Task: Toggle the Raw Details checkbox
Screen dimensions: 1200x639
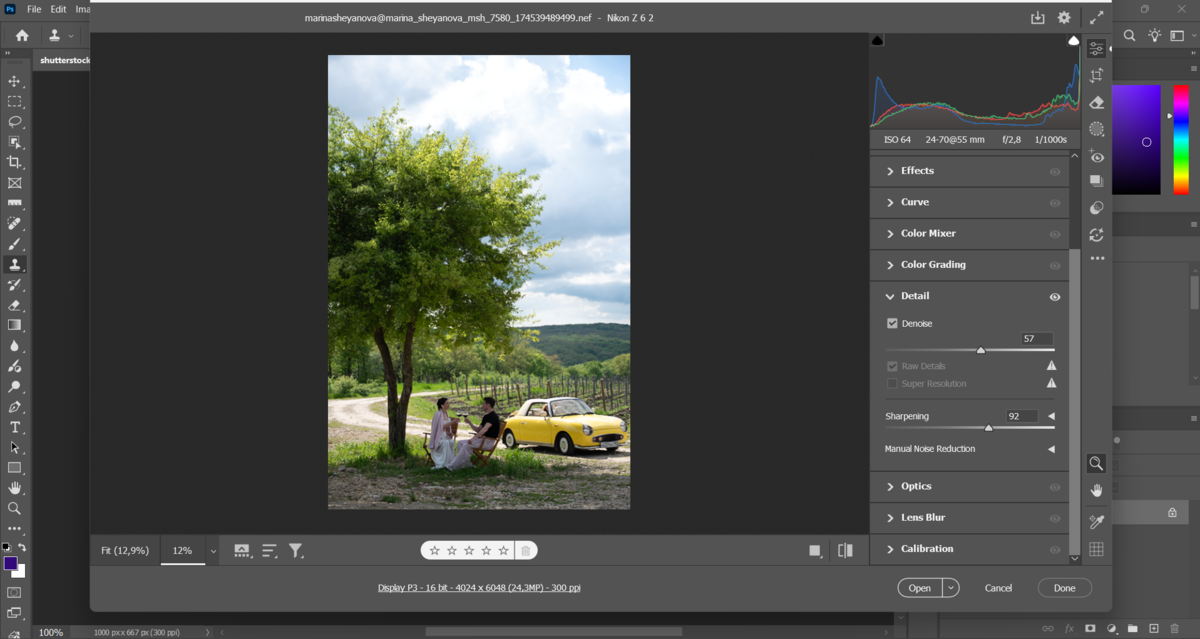Action: (892, 366)
